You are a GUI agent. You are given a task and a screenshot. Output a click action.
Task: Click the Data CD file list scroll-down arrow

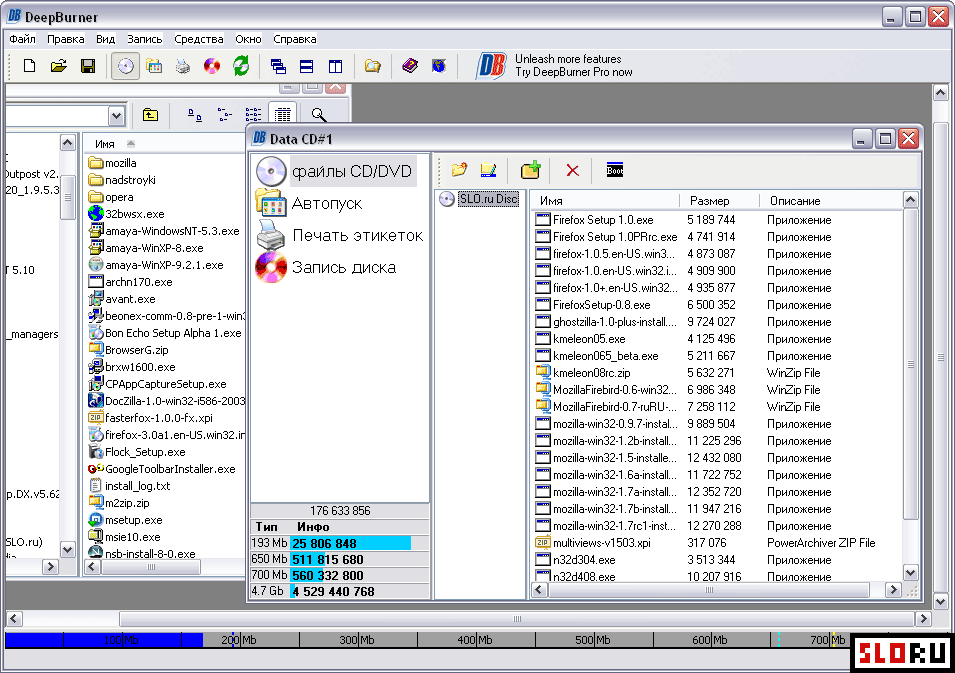(910, 573)
